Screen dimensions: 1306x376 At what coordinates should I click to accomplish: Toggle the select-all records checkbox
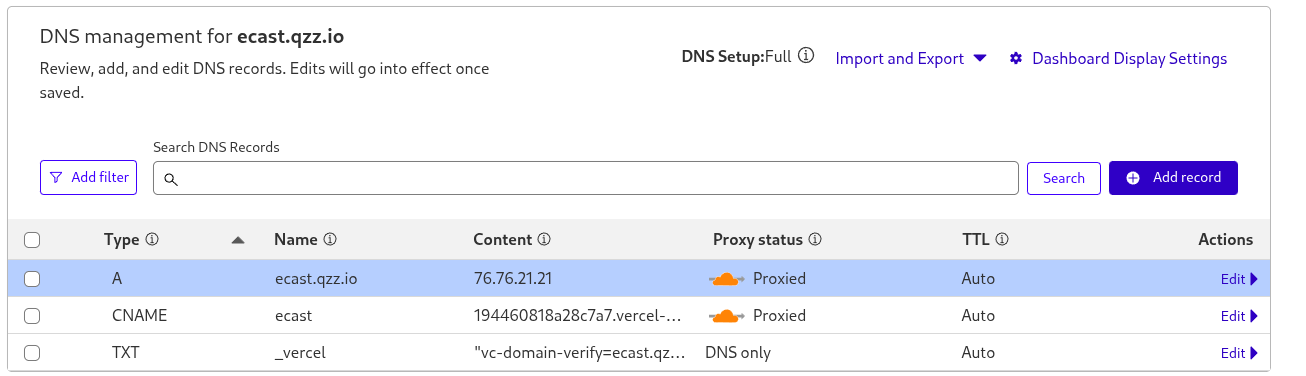(32, 240)
